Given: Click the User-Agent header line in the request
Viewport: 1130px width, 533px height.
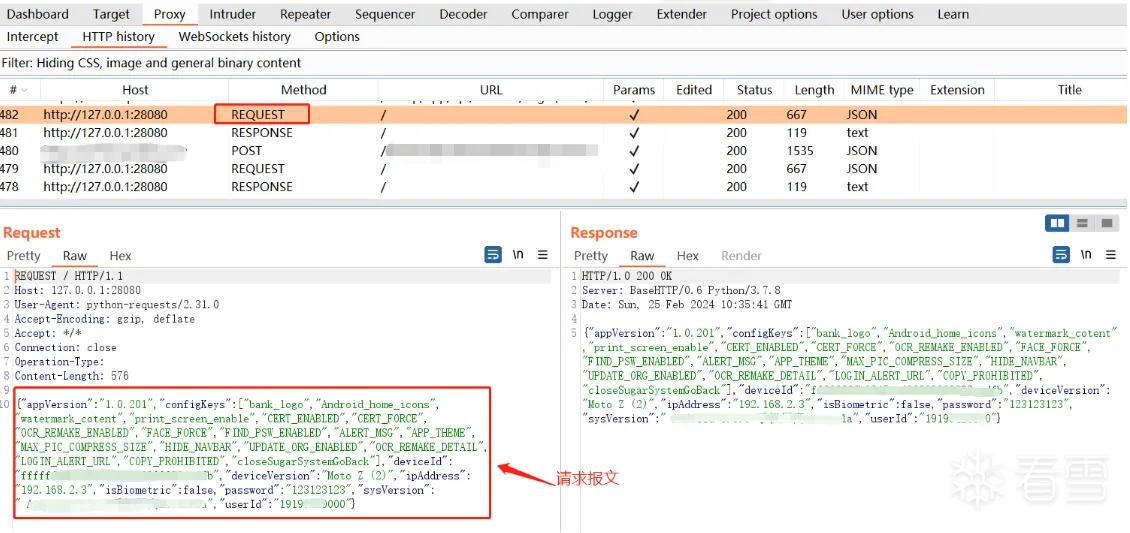Looking at the screenshot, I should click(x=117, y=305).
